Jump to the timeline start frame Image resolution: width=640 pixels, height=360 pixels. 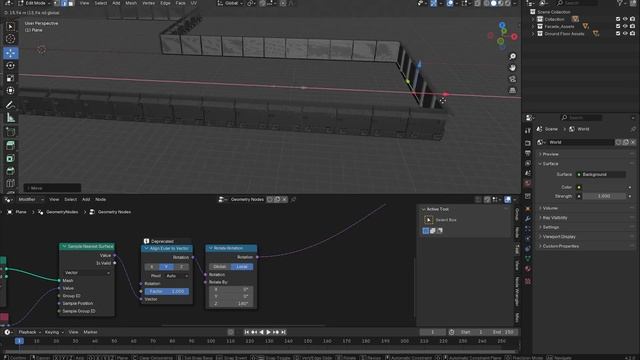[247, 332]
